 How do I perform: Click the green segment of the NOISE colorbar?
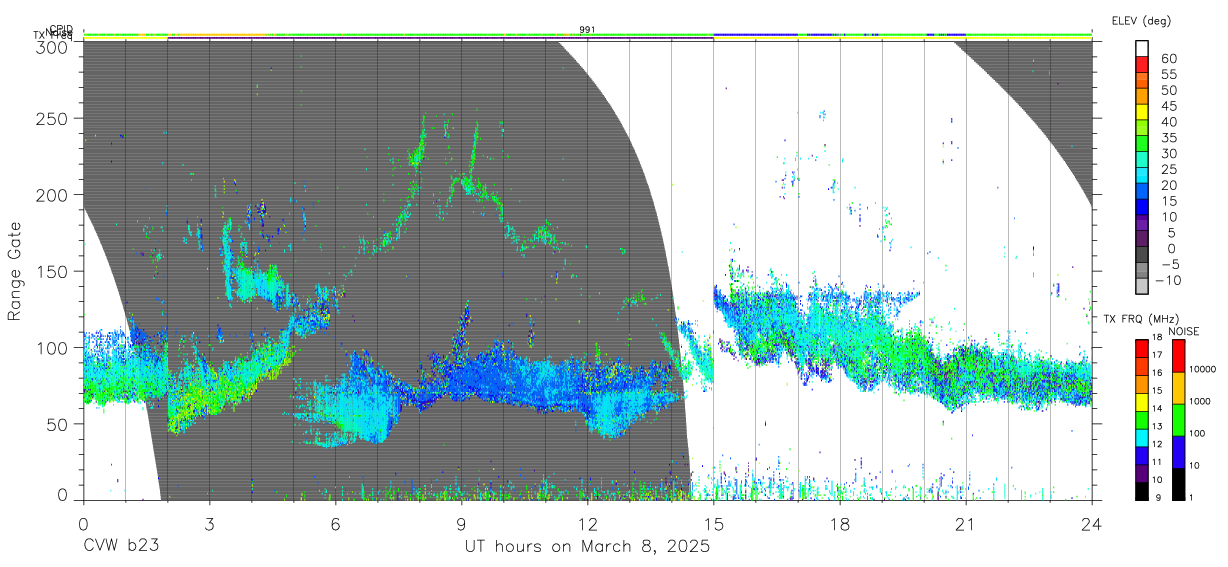[1178, 420]
